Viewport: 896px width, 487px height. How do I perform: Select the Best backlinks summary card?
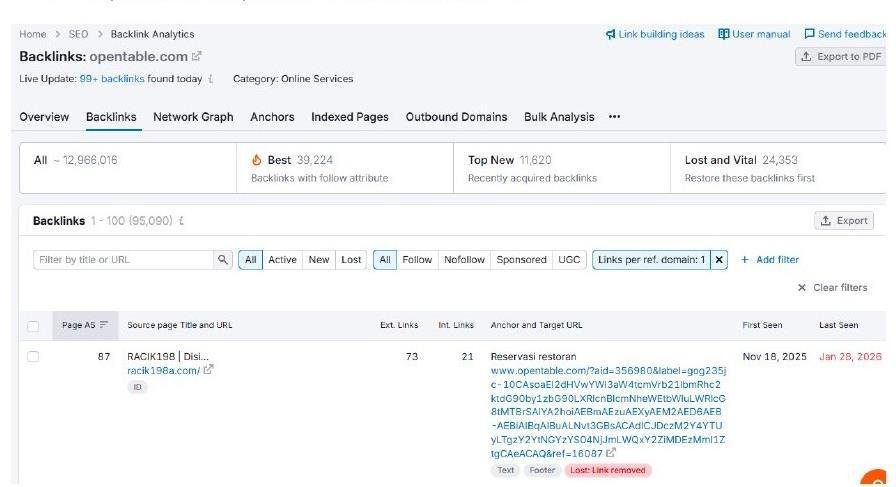coord(345,168)
